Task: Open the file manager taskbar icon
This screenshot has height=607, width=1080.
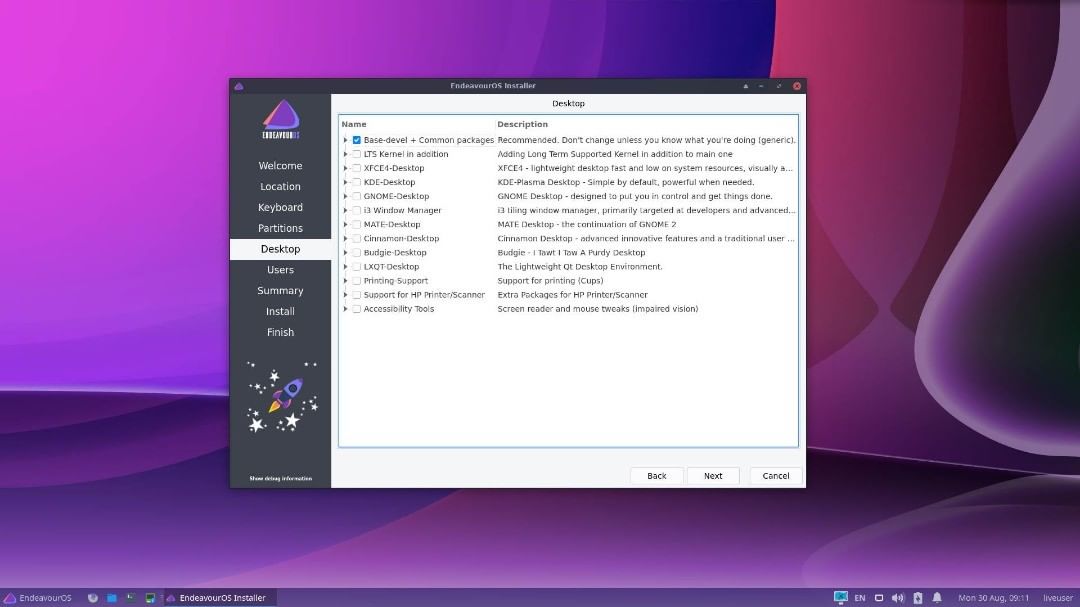Action: pyautogui.click(x=112, y=598)
